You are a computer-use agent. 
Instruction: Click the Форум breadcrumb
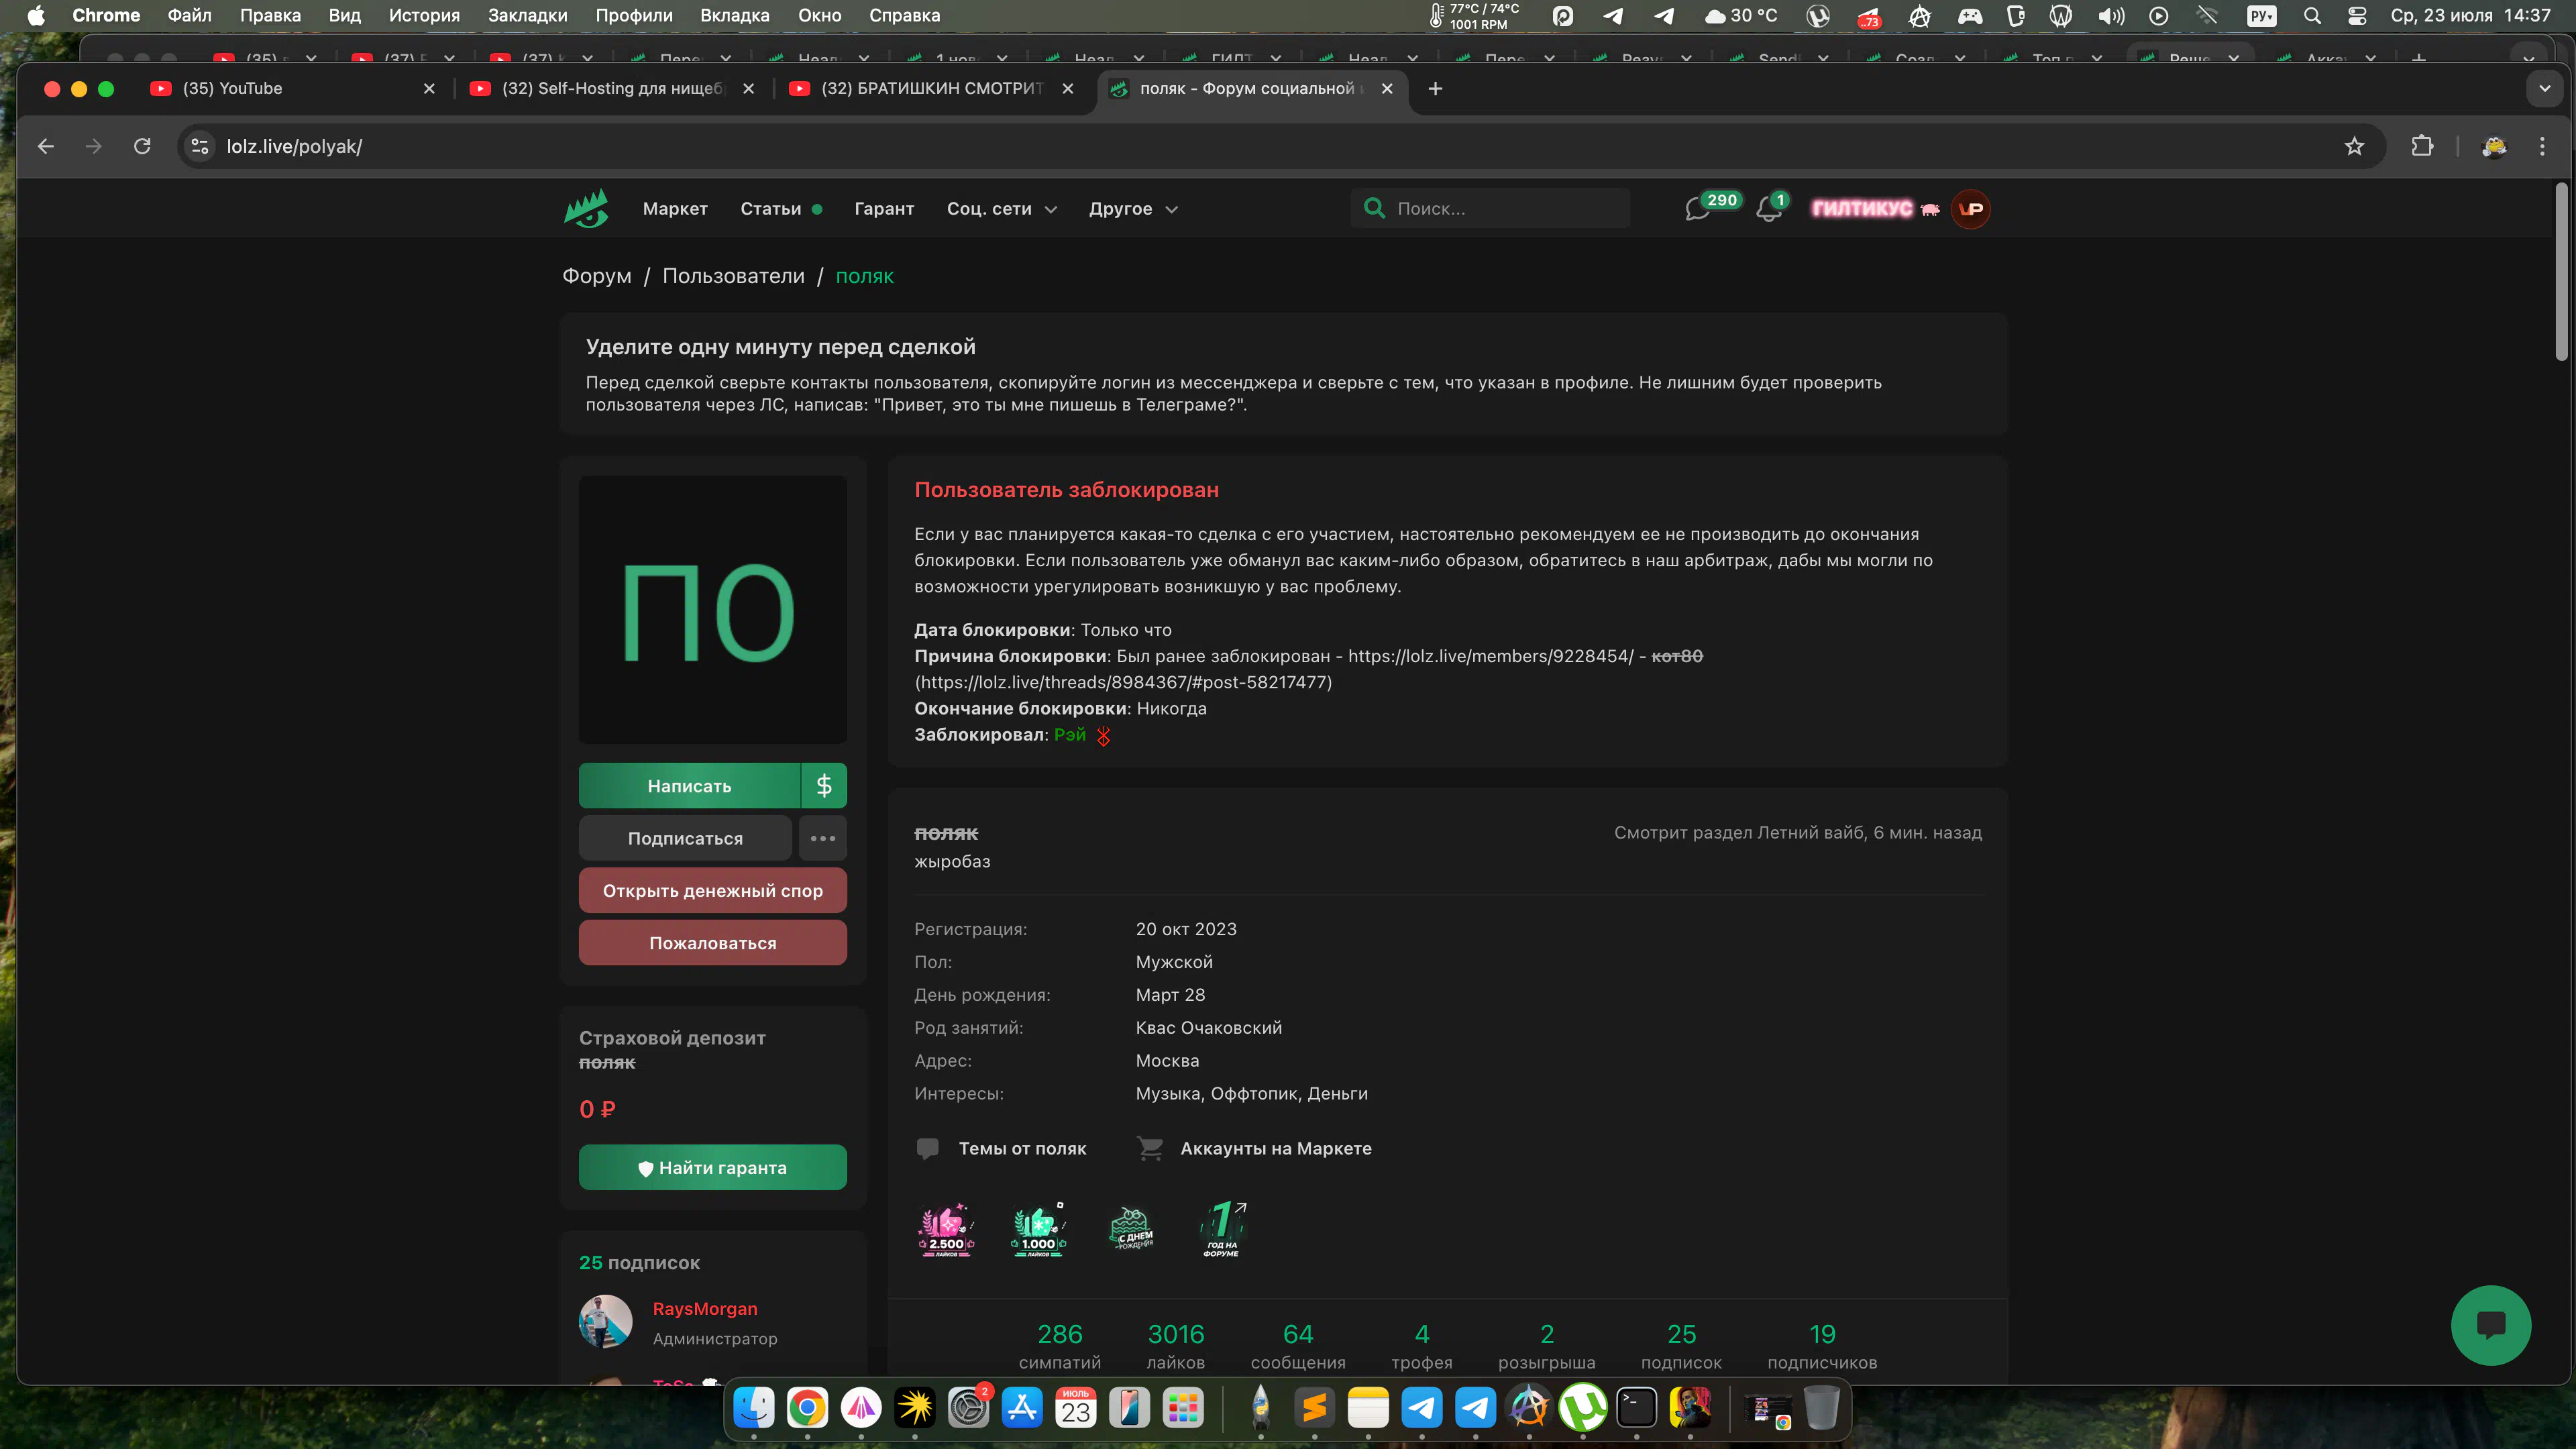(x=597, y=276)
